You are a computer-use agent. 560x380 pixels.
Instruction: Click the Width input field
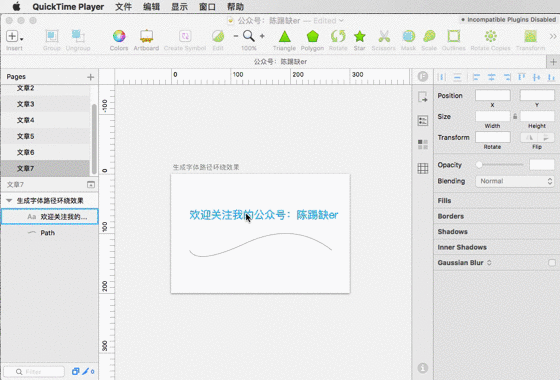tap(492, 116)
